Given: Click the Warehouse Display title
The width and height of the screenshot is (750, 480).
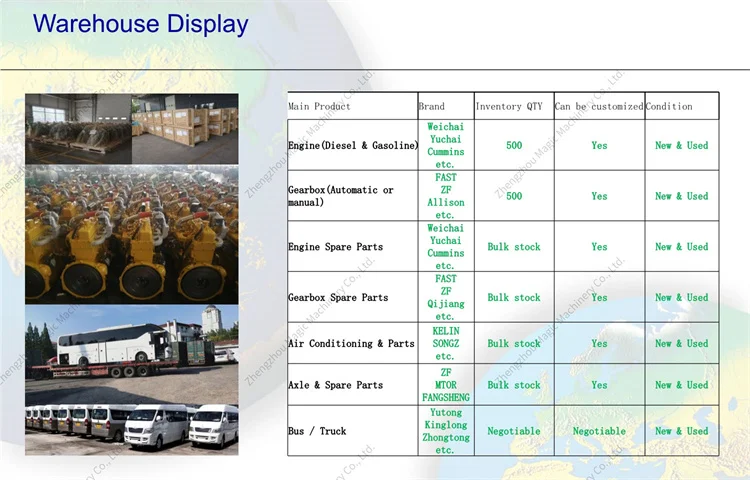Looking at the screenshot, I should point(140,24).
